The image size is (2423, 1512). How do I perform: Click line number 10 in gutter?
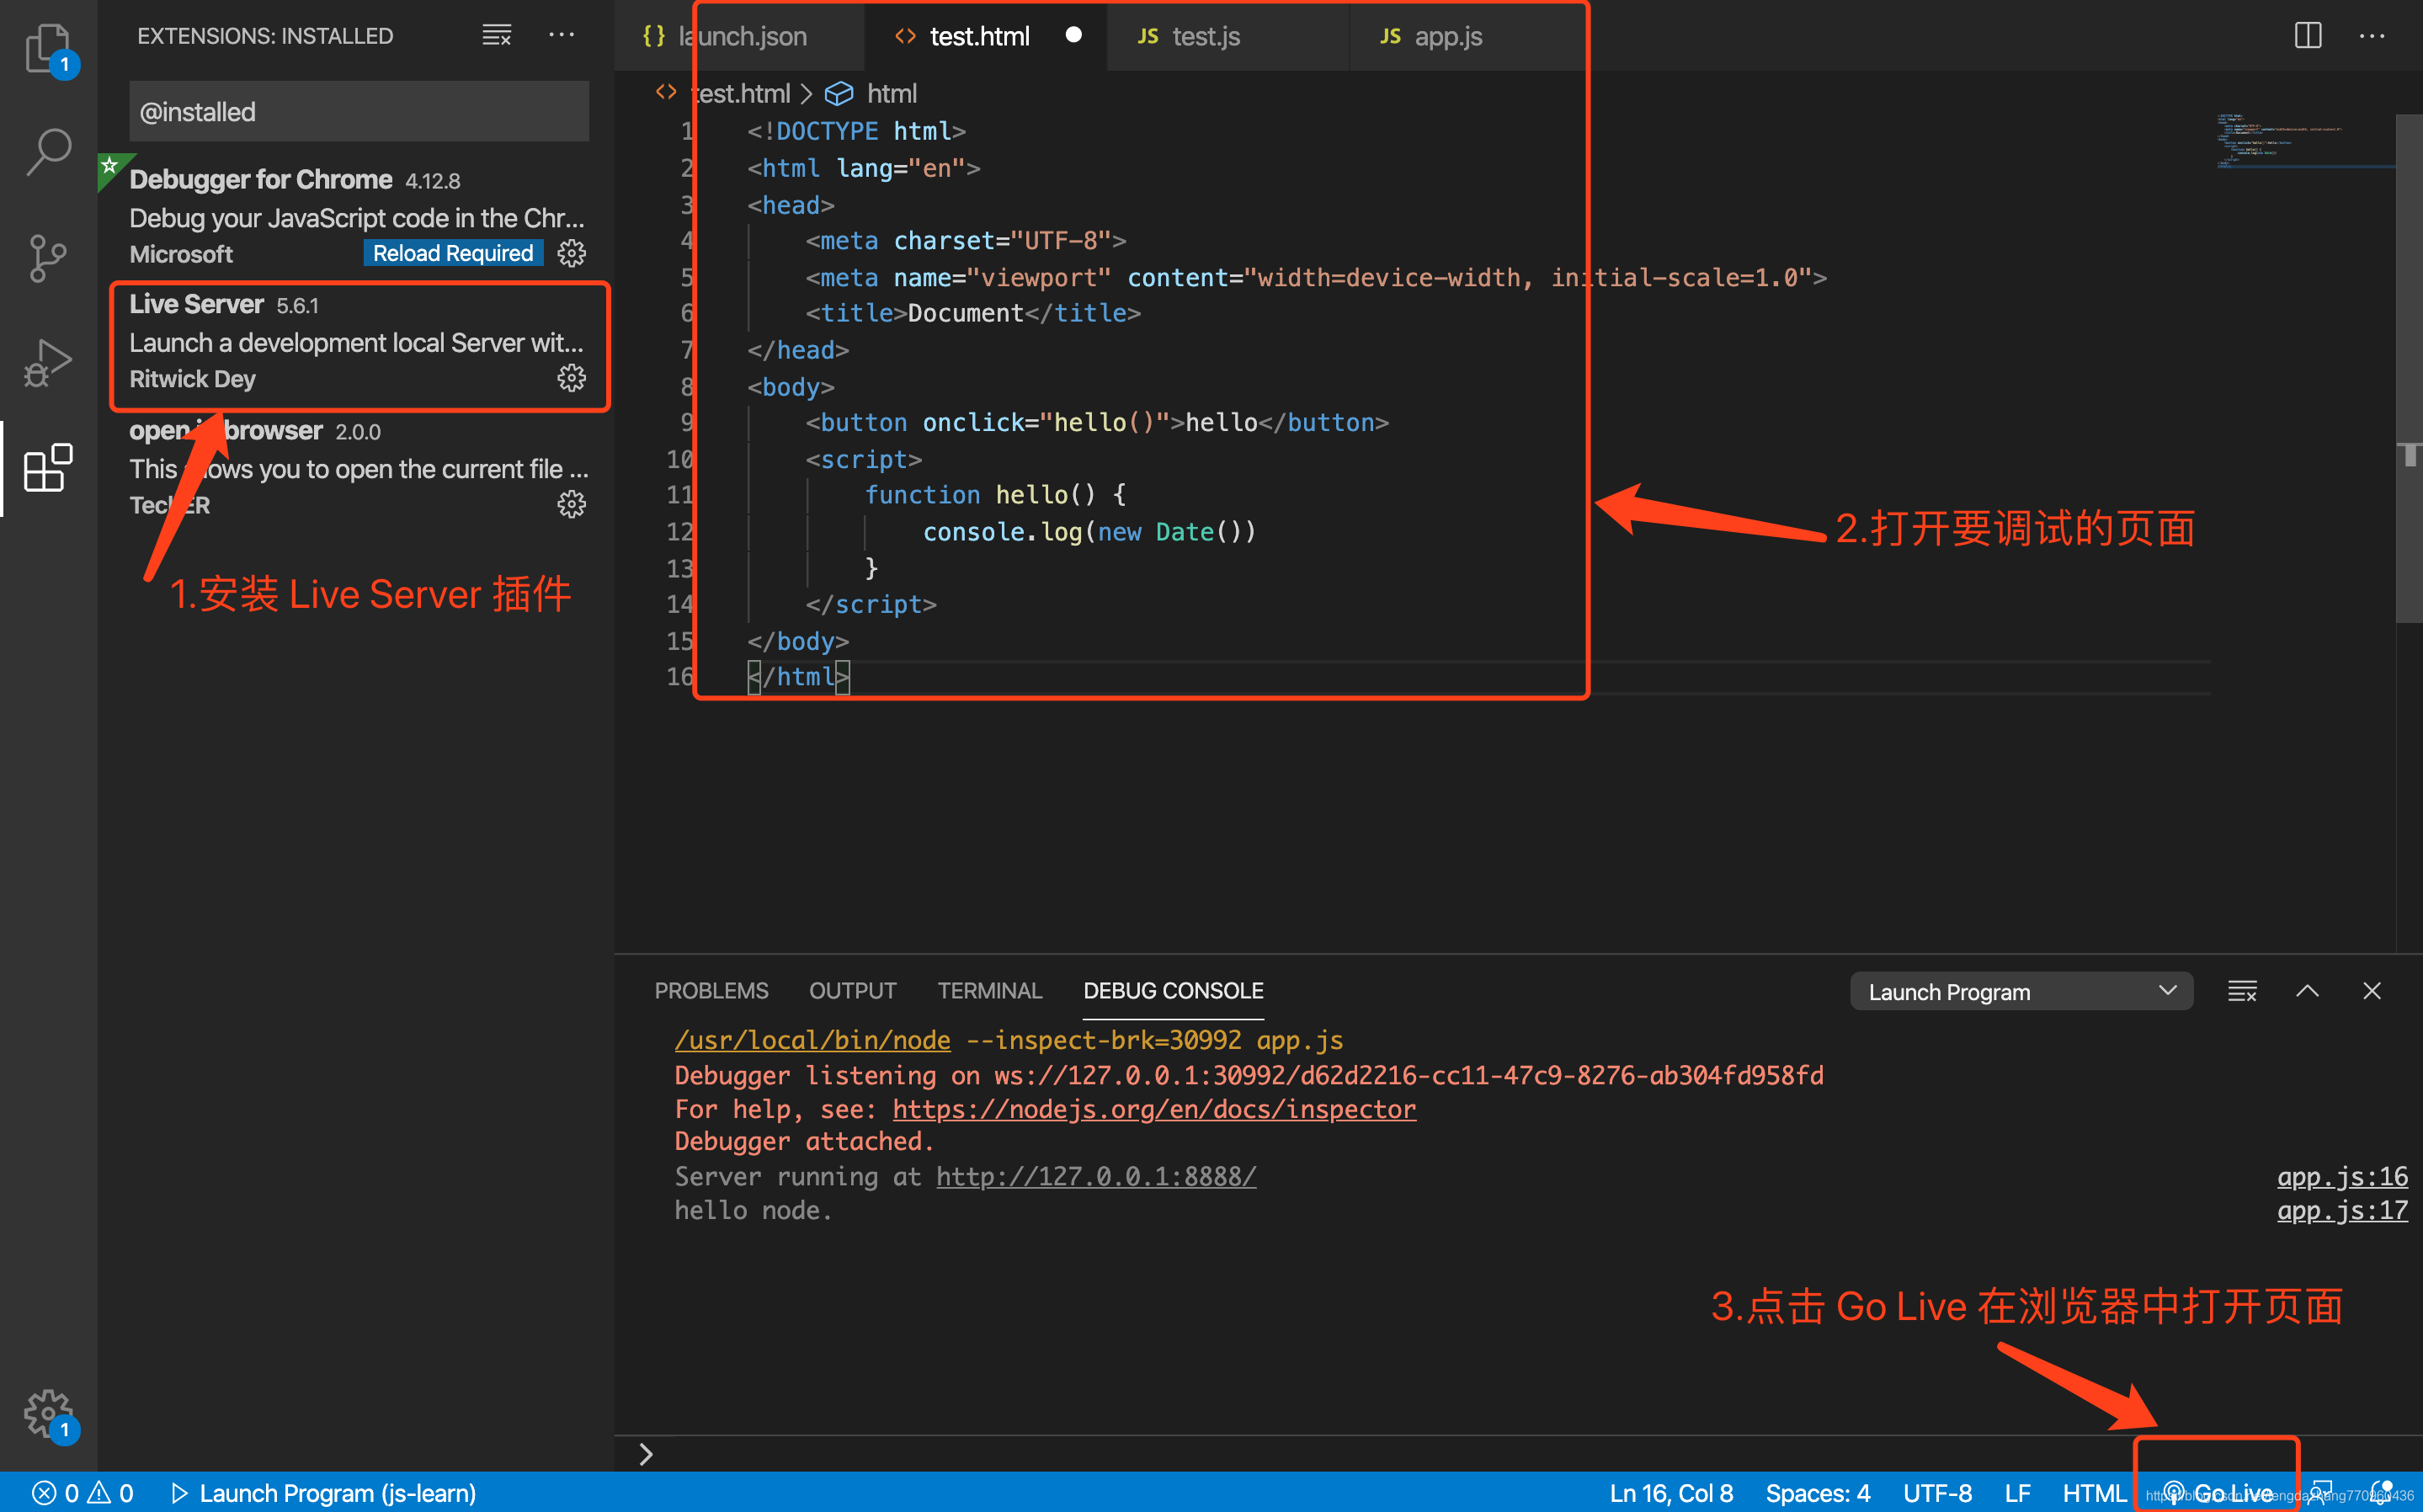(x=680, y=459)
